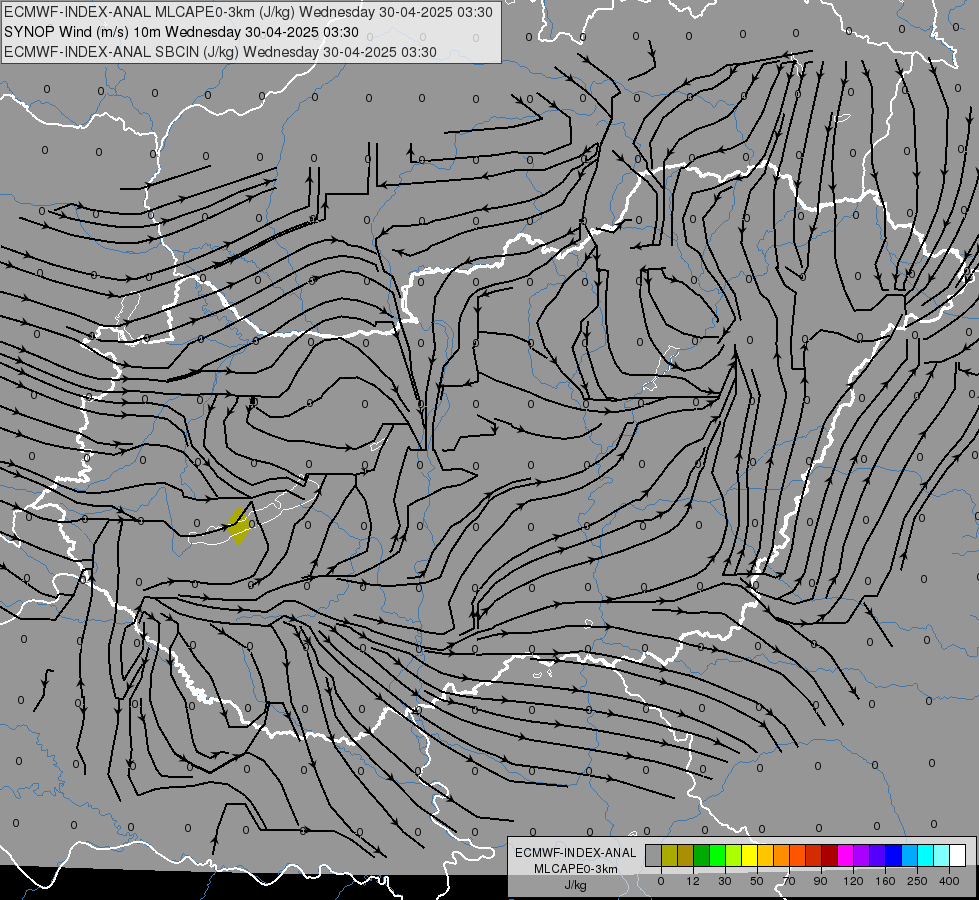Image resolution: width=979 pixels, height=900 pixels.
Task: Click the olive diamond CAPE patch on map
Action: tap(239, 527)
